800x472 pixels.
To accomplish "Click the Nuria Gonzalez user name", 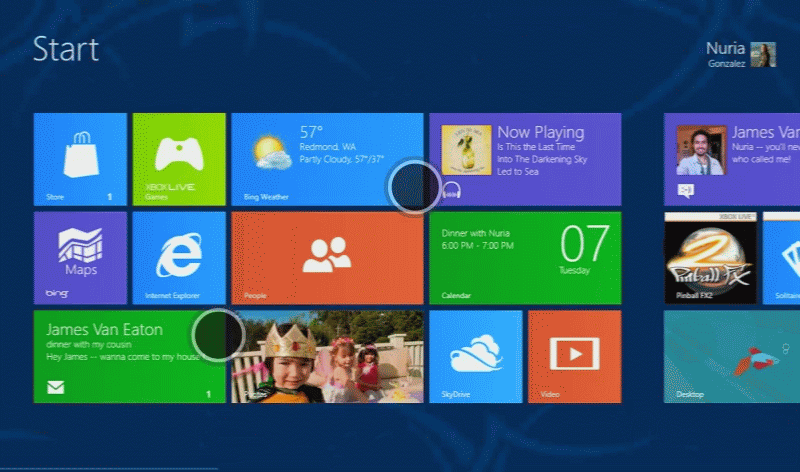I will point(726,55).
